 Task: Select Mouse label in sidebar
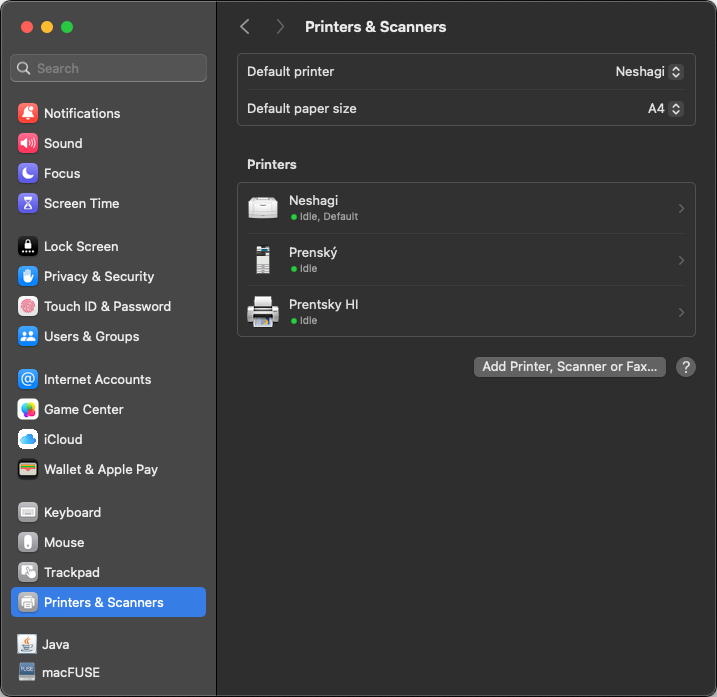click(x=64, y=542)
